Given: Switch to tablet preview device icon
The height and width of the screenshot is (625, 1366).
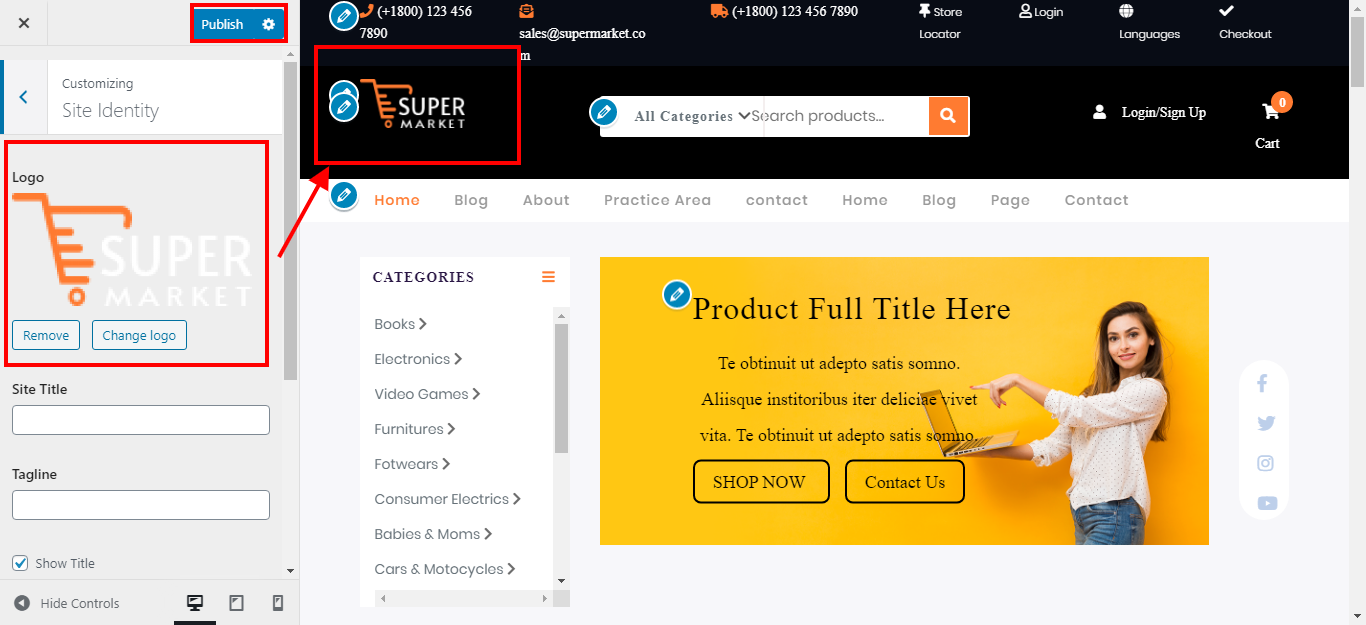Looking at the screenshot, I should [x=236, y=603].
